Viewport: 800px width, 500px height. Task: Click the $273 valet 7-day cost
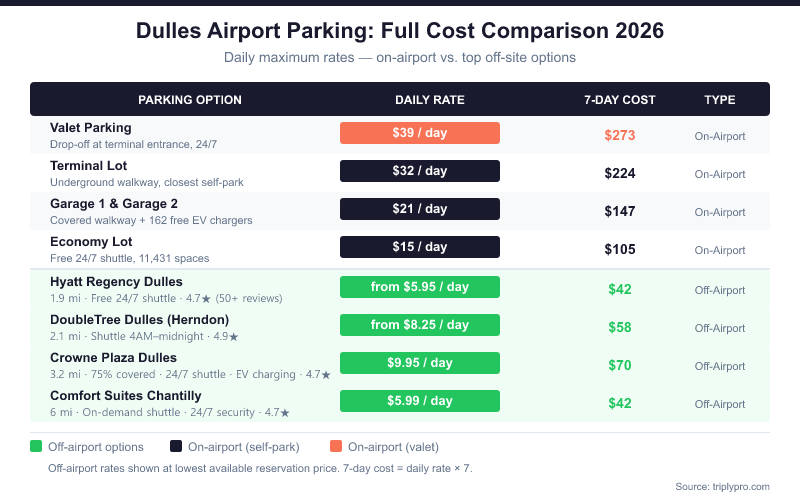pos(620,135)
